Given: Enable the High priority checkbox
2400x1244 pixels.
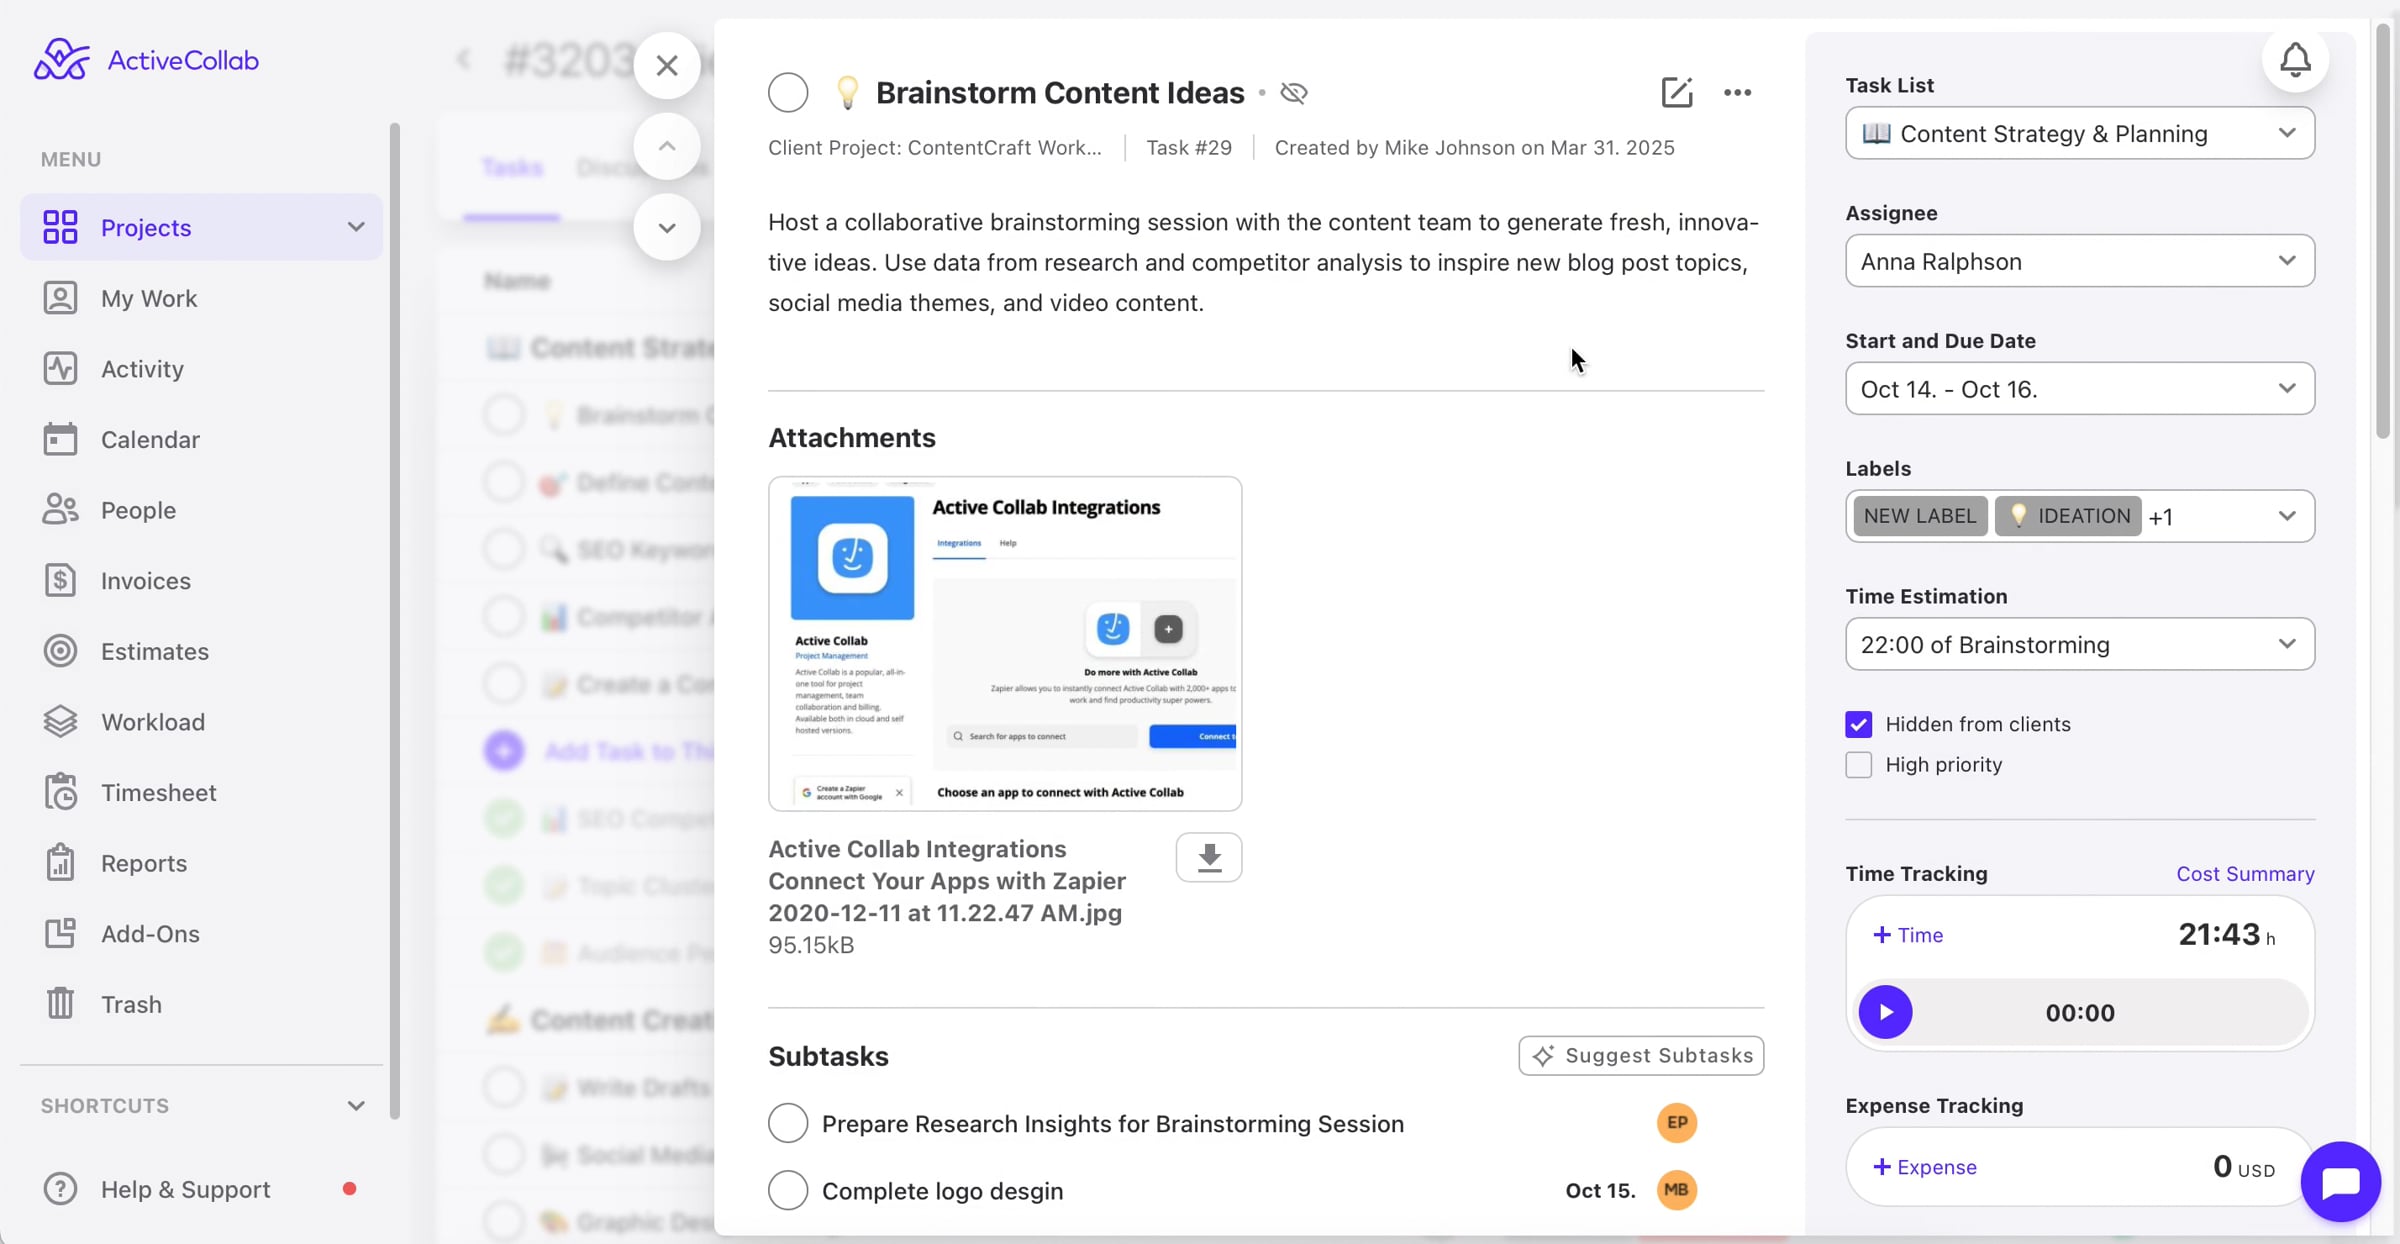Looking at the screenshot, I should pyautogui.click(x=1858, y=765).
